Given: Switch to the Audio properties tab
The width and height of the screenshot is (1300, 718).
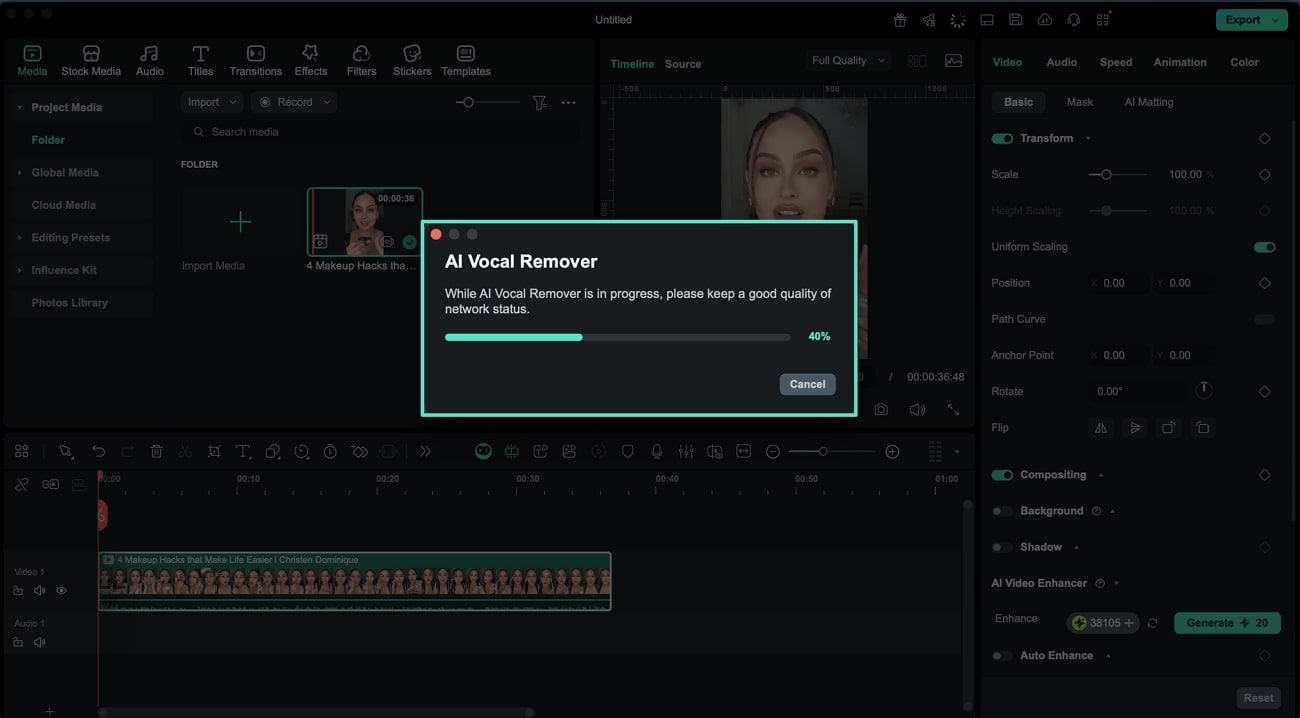Looking at the screenshot, I should [x=1061, y=62].
